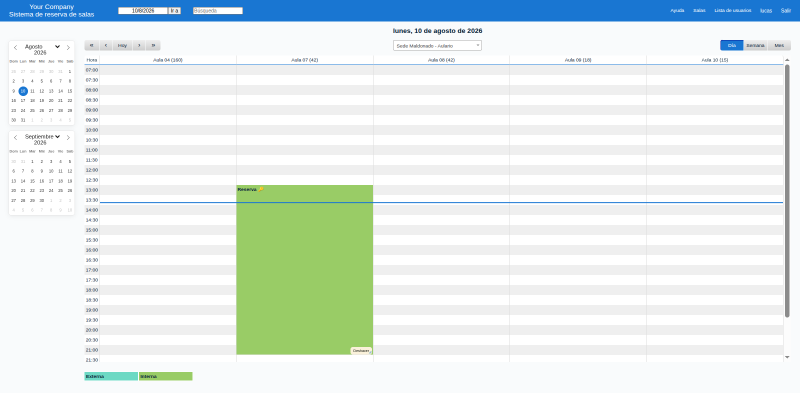Screen dimensions: 800x393
Task: Open the lucas user profile link
Action: tap(766, 10)
